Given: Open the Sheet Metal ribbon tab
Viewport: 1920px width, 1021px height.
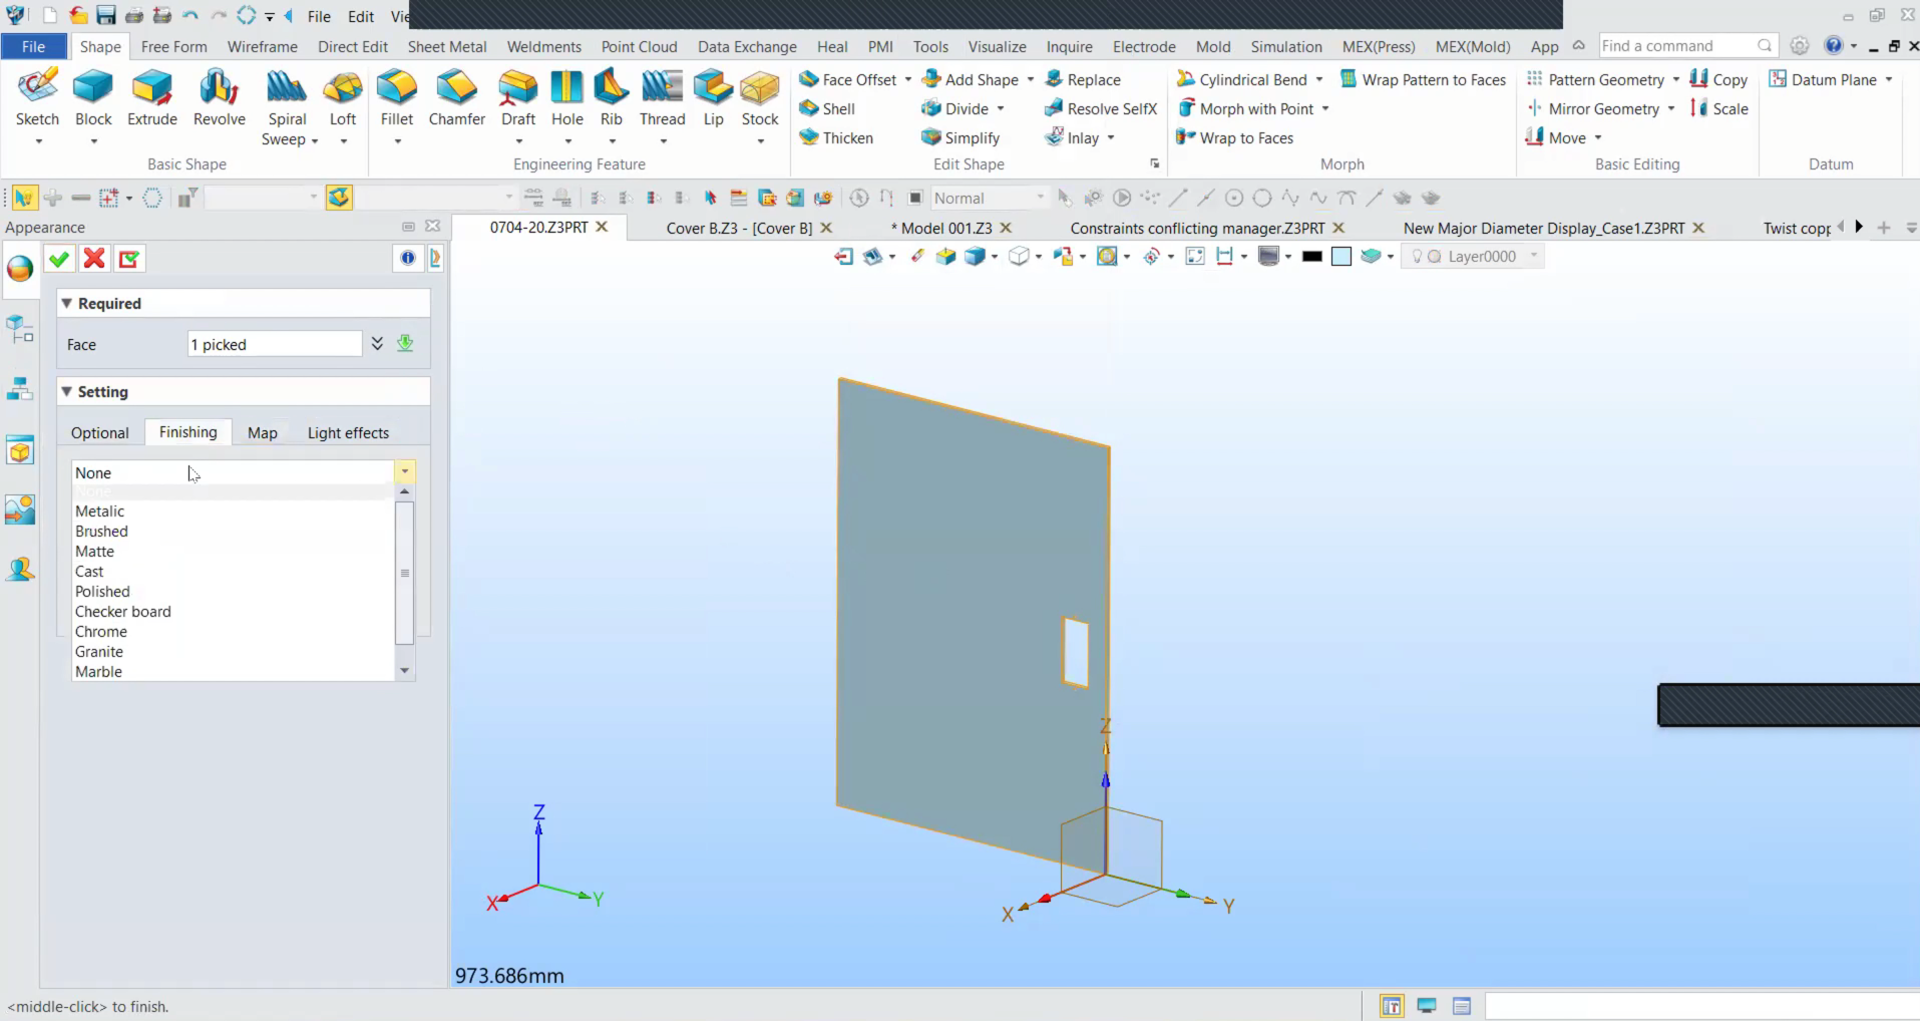Looking at the screenshot, I should click(447, 46).
